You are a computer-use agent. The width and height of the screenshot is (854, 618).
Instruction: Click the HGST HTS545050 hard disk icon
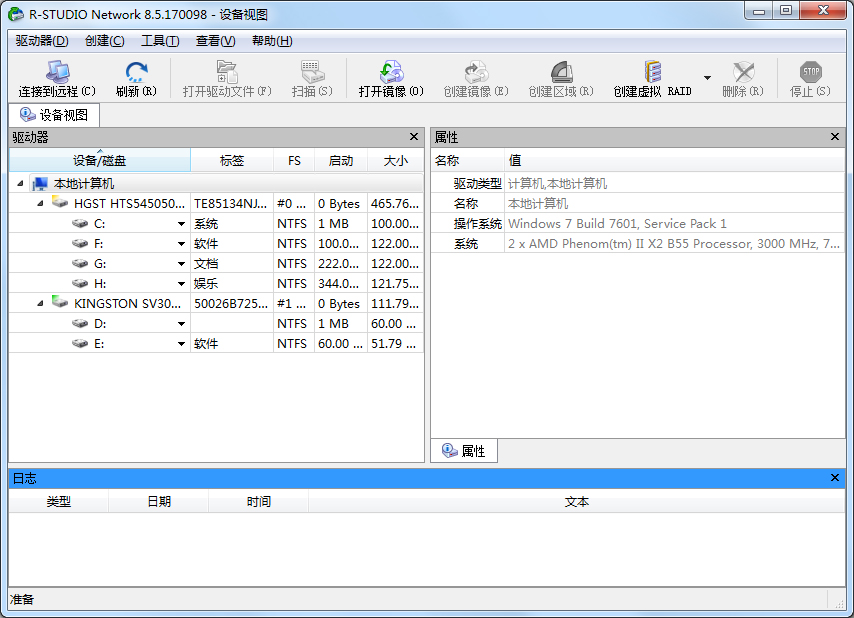tap(60, 202)
